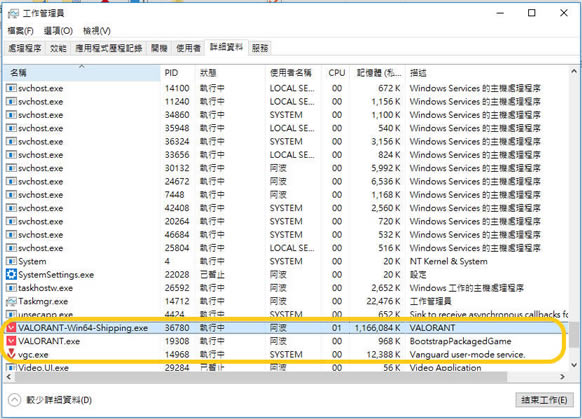Click the 1,166,084 K memory value
The width and height of the screenshot is (582, 419).
click(x=377, y=328)
